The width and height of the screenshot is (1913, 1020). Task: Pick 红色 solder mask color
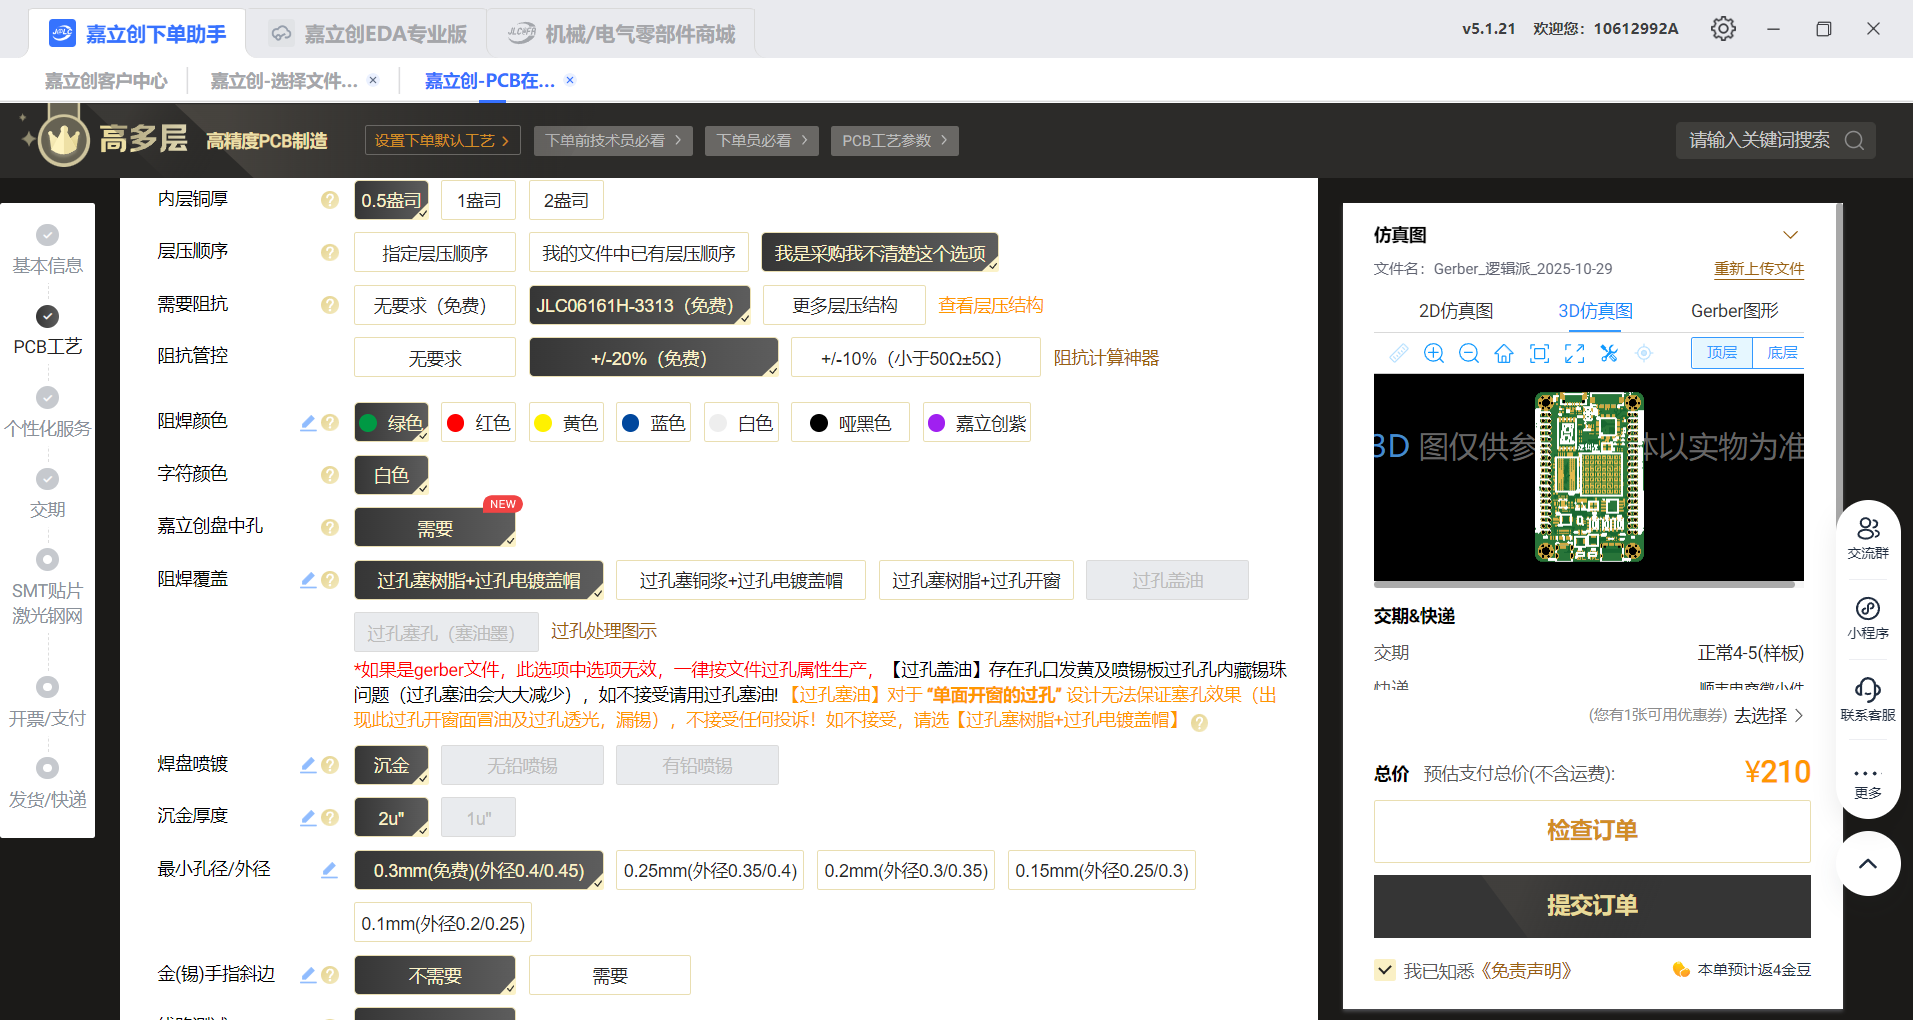click(479, 423)
